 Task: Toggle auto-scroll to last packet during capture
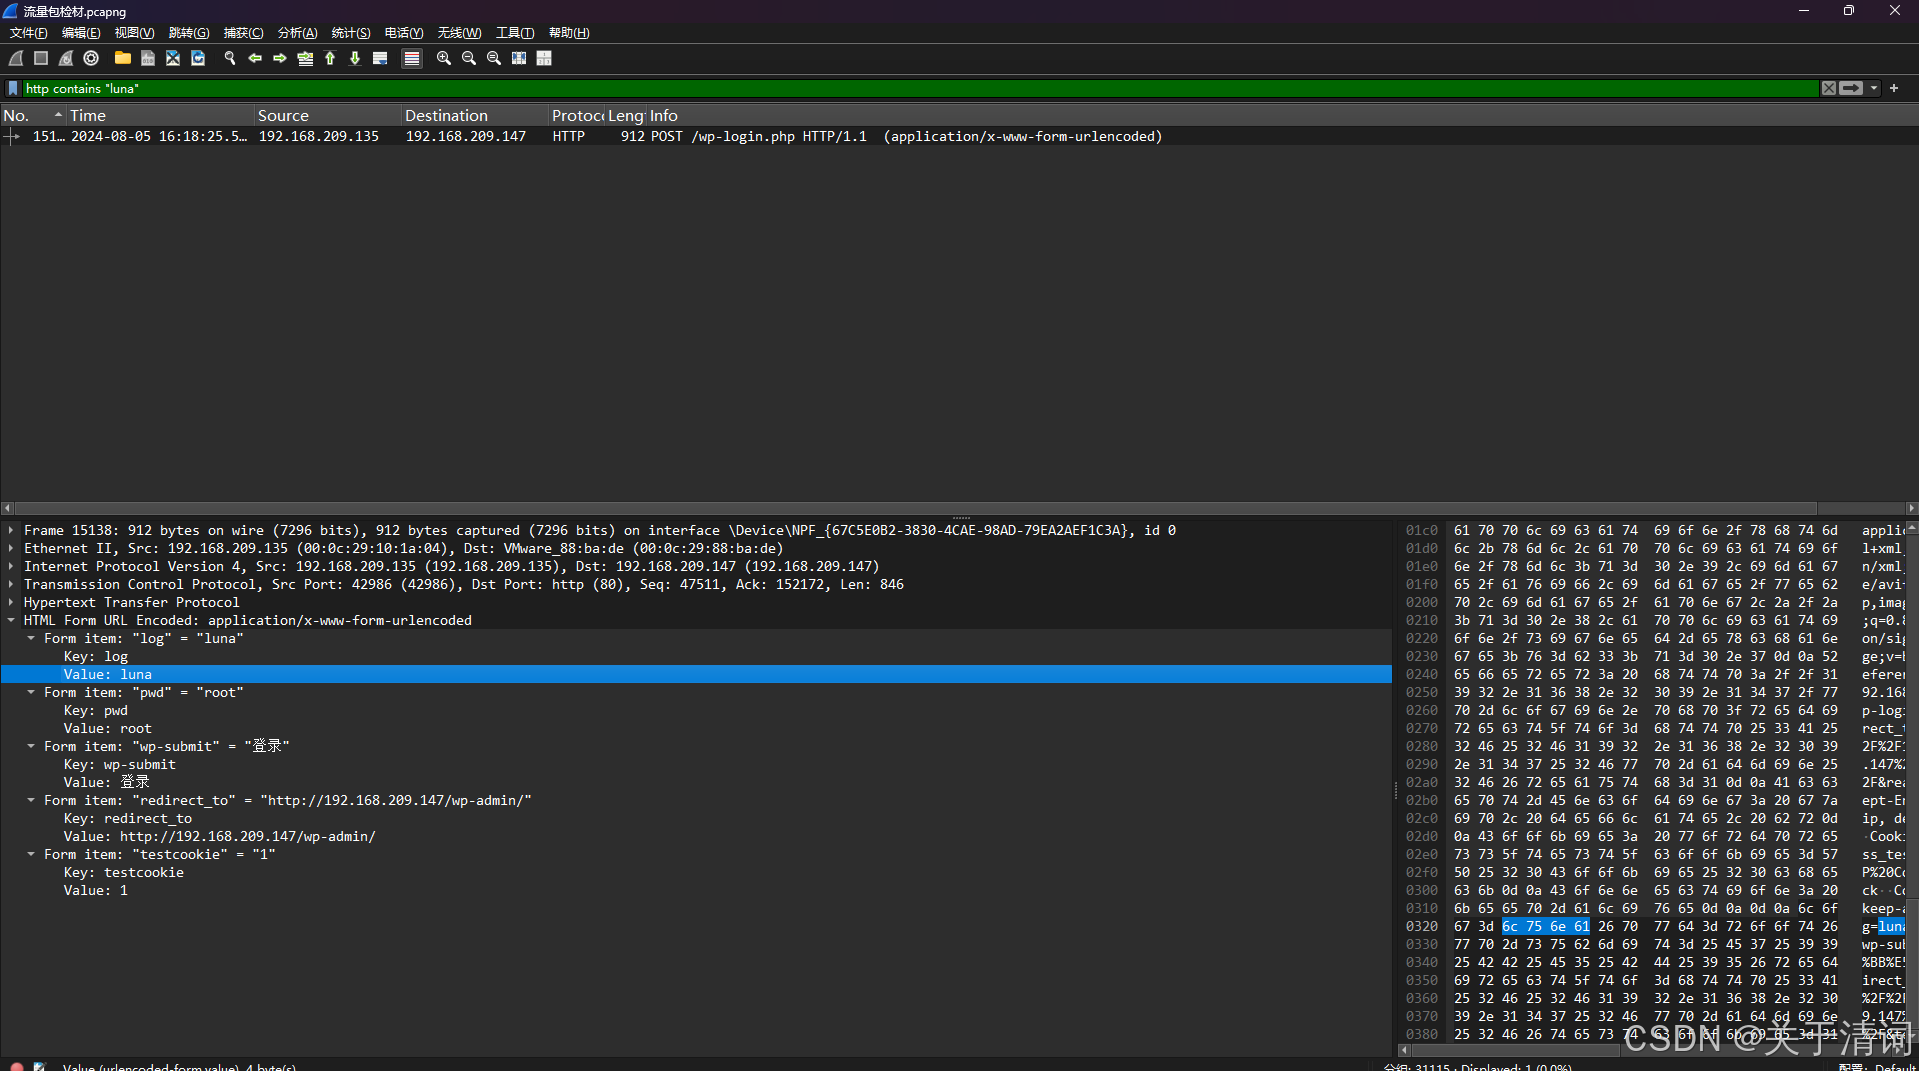(380, 59)
